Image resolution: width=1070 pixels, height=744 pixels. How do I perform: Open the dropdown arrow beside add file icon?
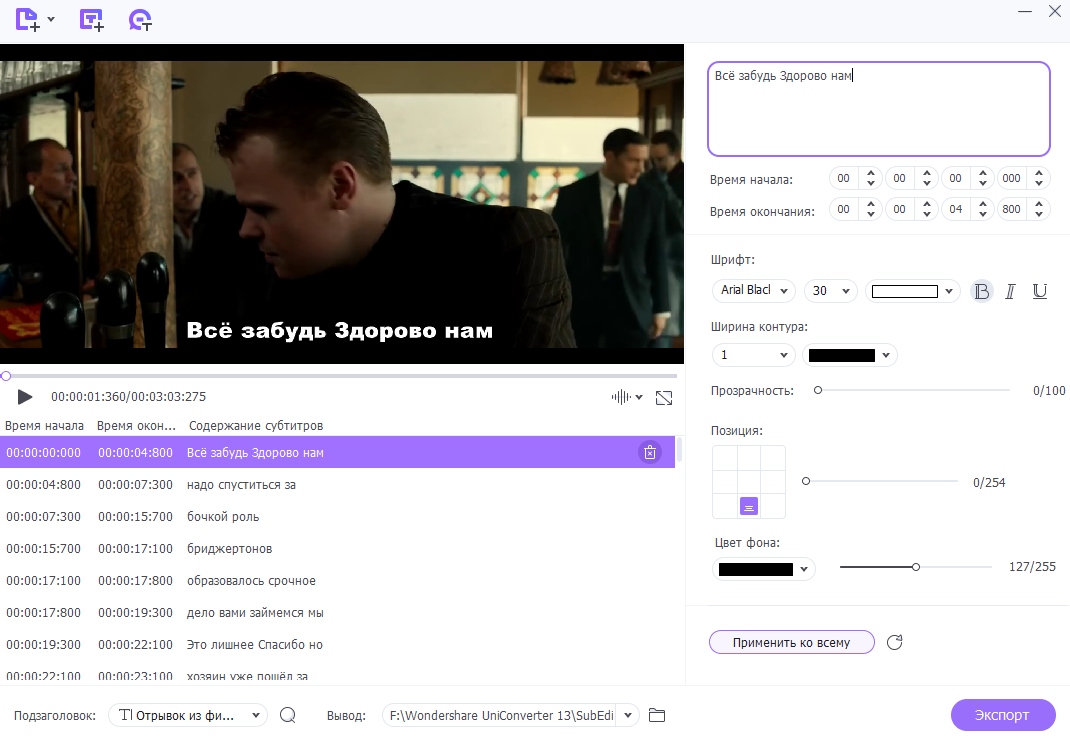50,20
